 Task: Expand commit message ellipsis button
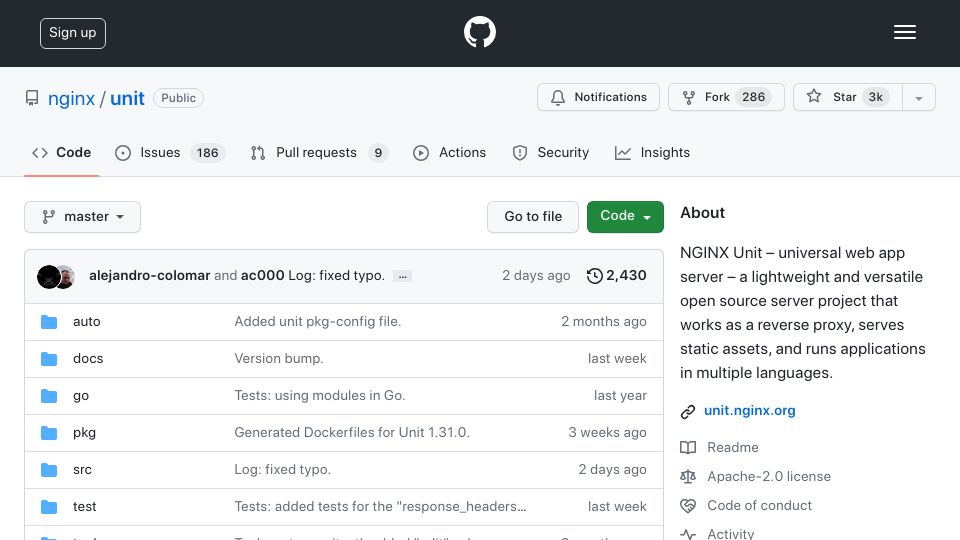[402, 276]
